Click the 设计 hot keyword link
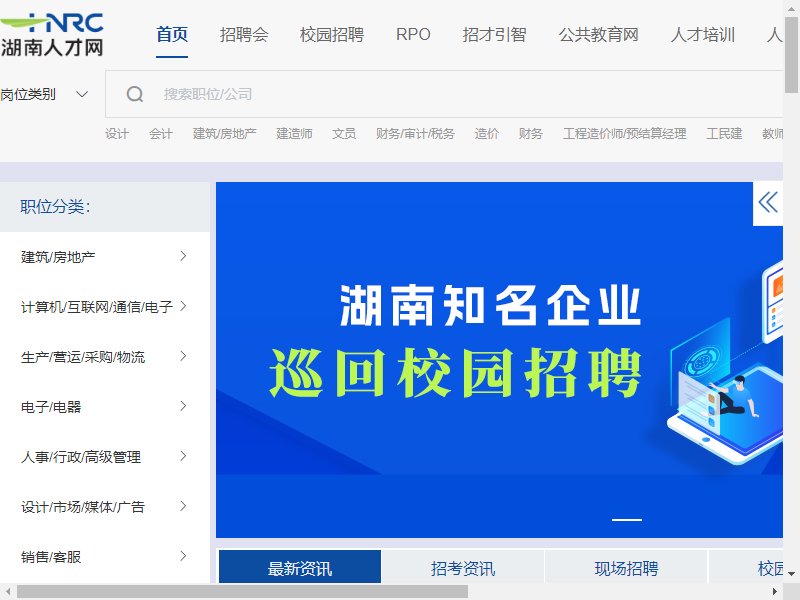The image size is (800, 600). click(117, 134)
